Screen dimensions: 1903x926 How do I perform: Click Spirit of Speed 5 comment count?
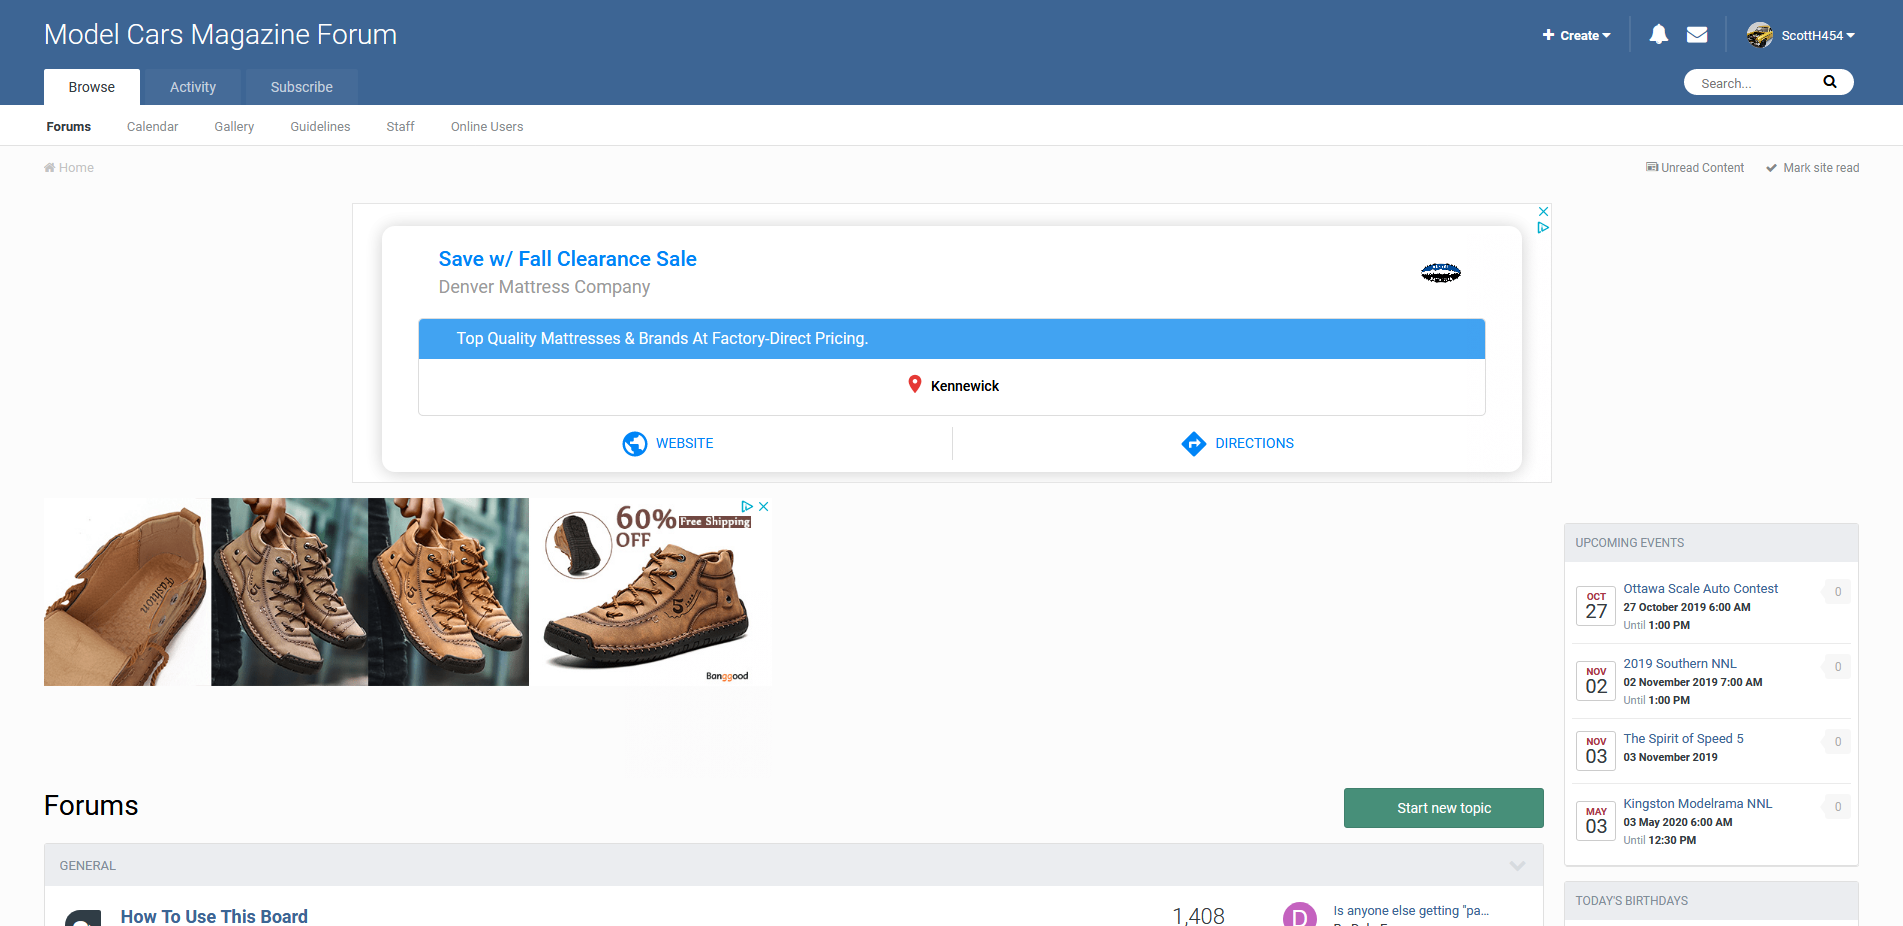coord(1837,742)
